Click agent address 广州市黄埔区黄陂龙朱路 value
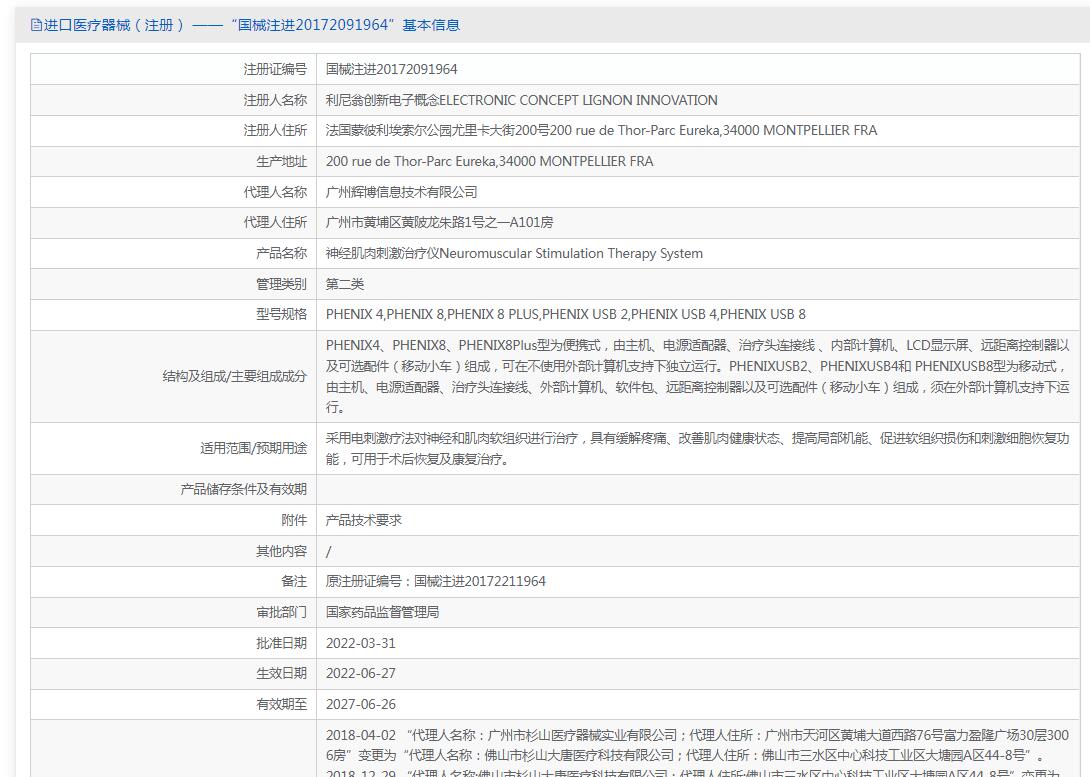 [439, 222]
